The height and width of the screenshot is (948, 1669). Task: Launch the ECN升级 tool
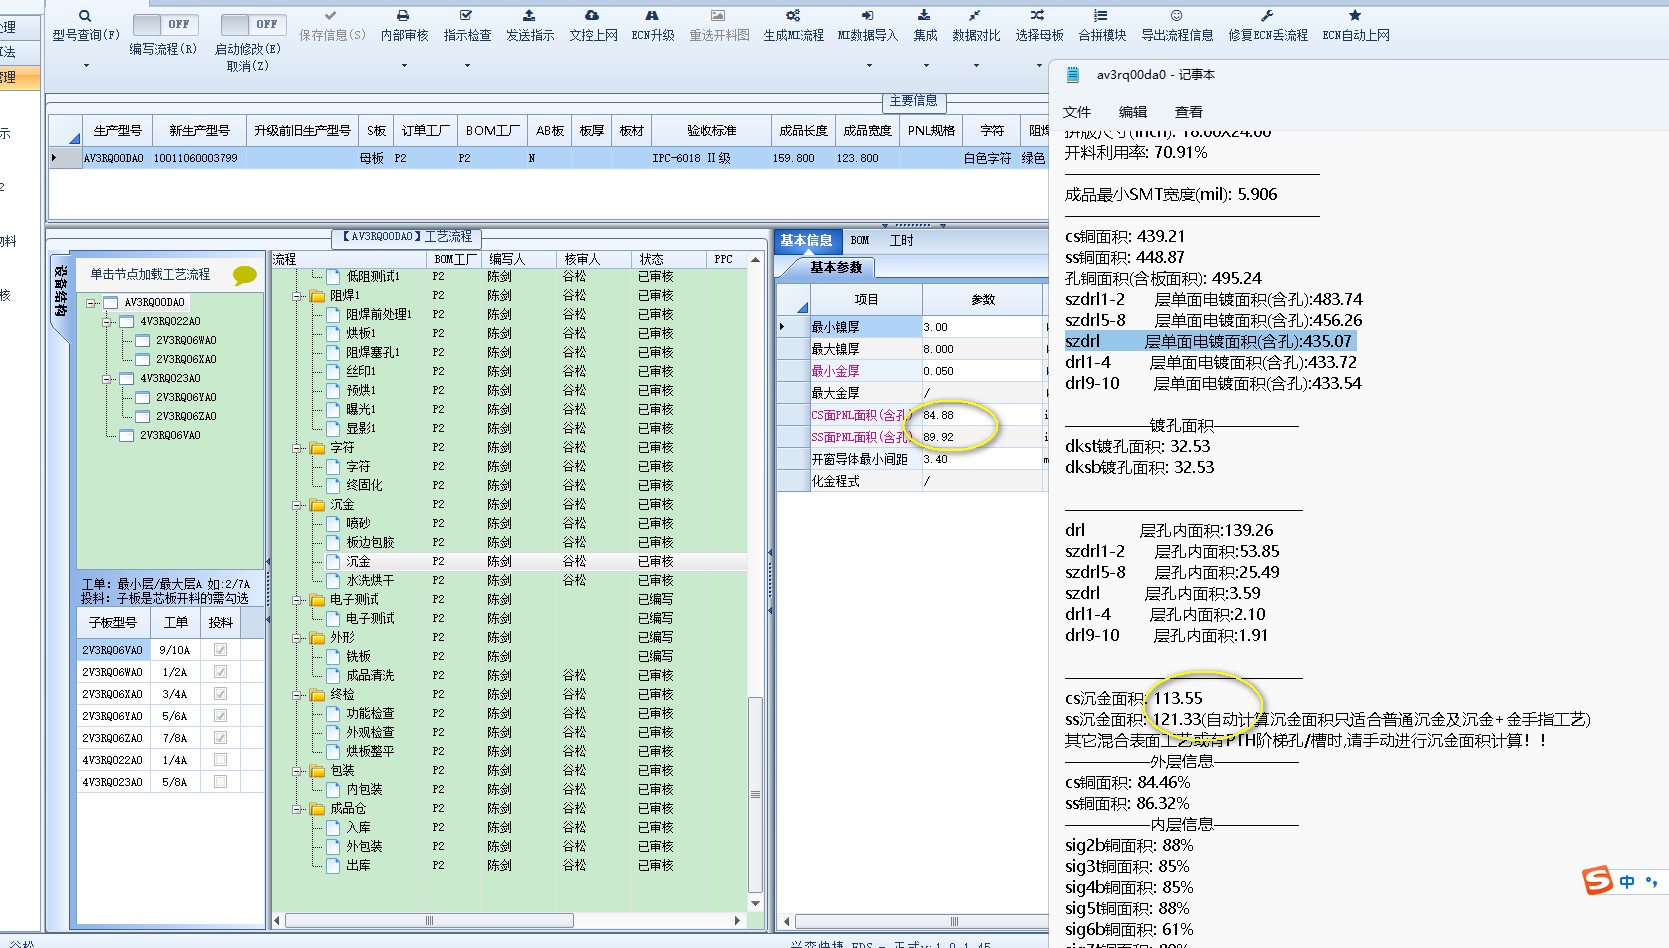point(652,16)
